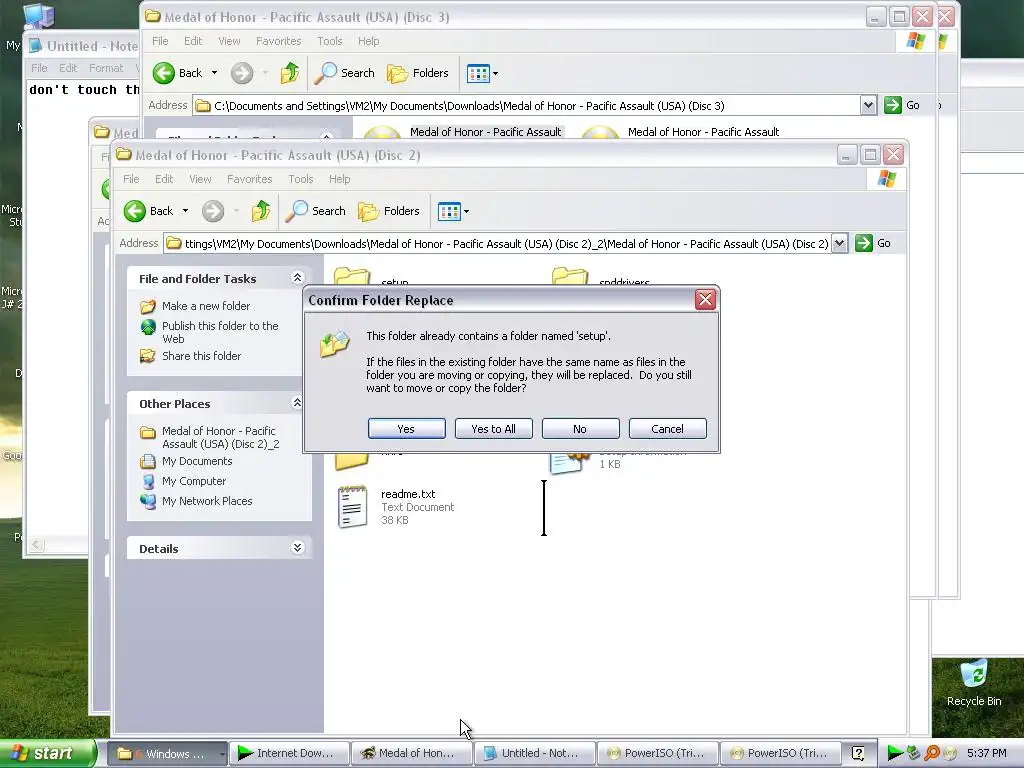Switch to first PowerISO taskbar button
Screen dimensions: 1024x768
click(656, 754)
